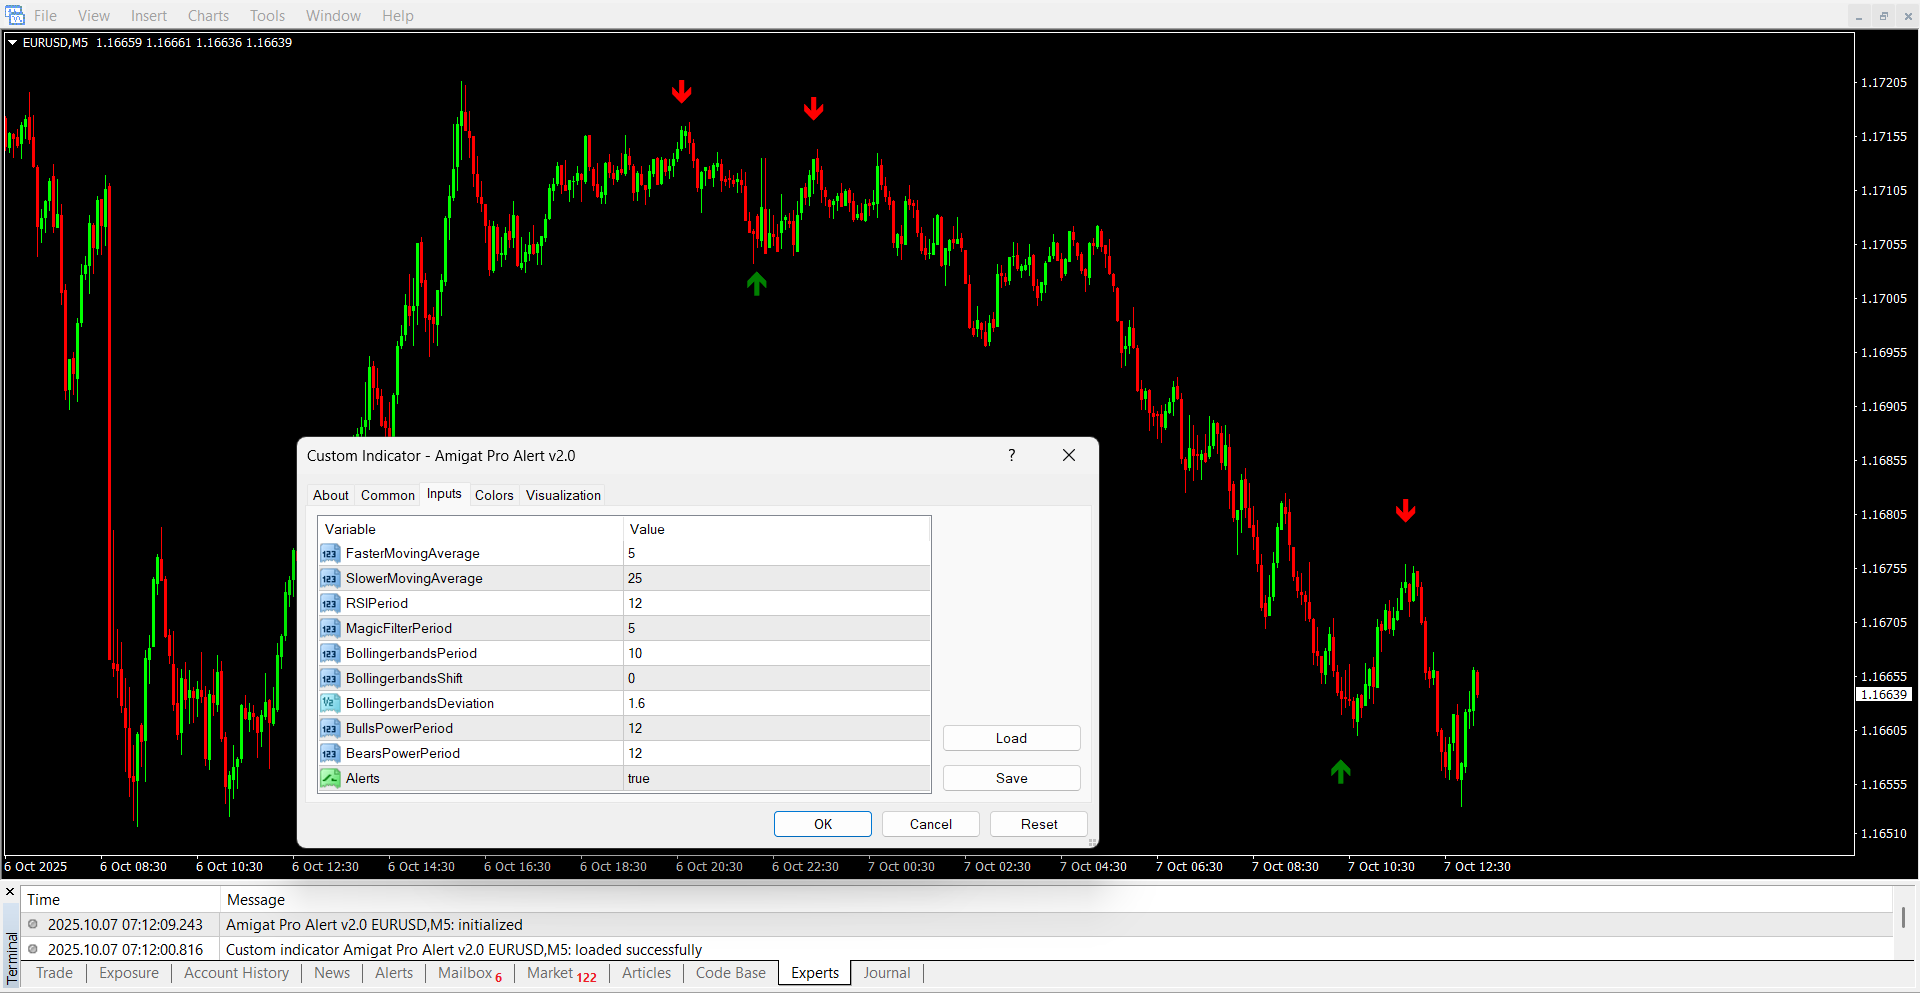
Task: Click the Reset button
Action: coord(1038,825)
